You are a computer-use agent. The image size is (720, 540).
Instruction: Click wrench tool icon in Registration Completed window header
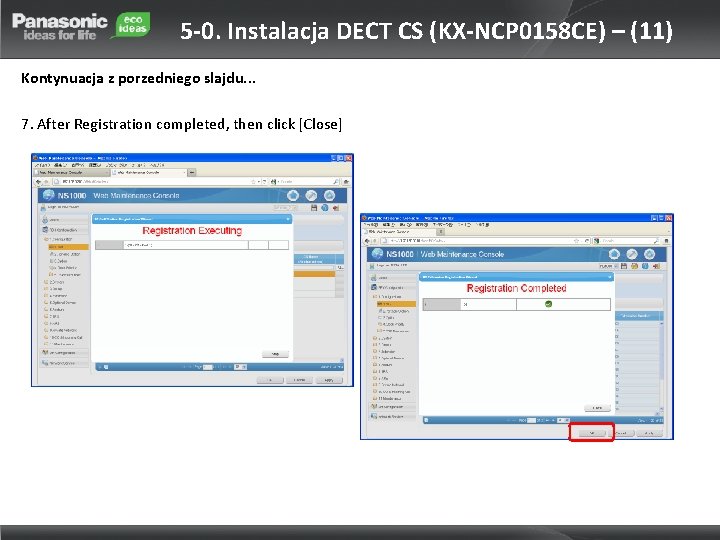click(632, 254)
